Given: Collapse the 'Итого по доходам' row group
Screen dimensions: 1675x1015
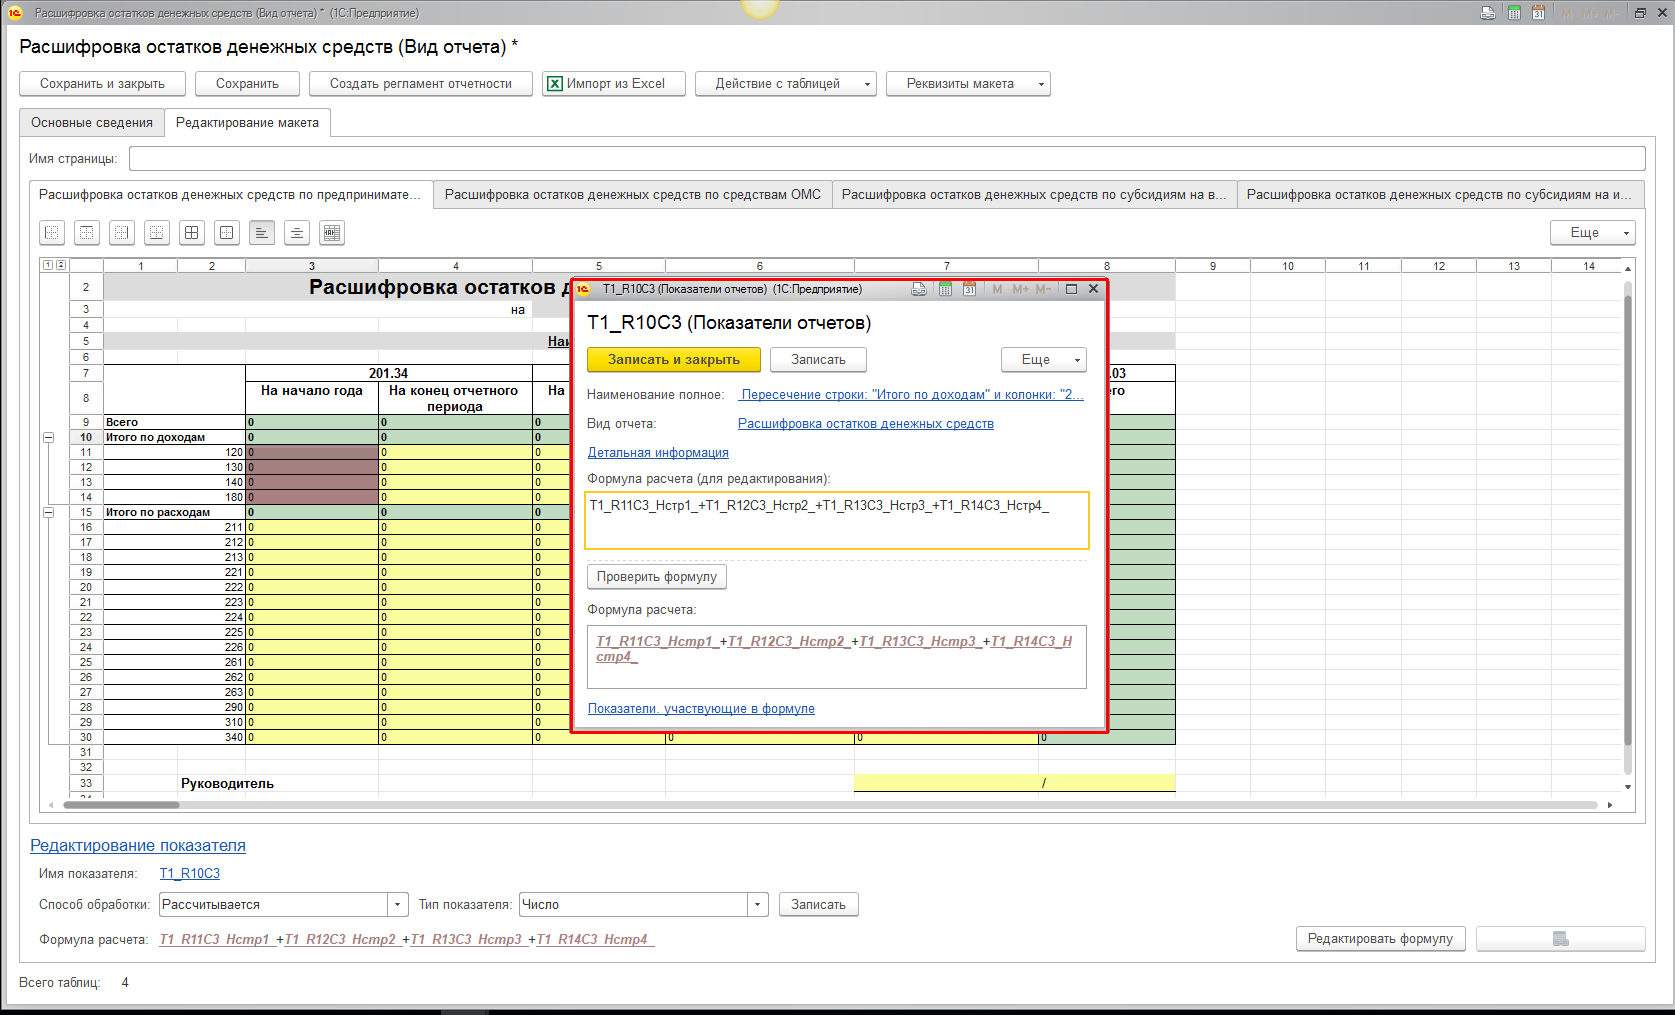Looking at the screenshot, I should click(x=48, y=437).
